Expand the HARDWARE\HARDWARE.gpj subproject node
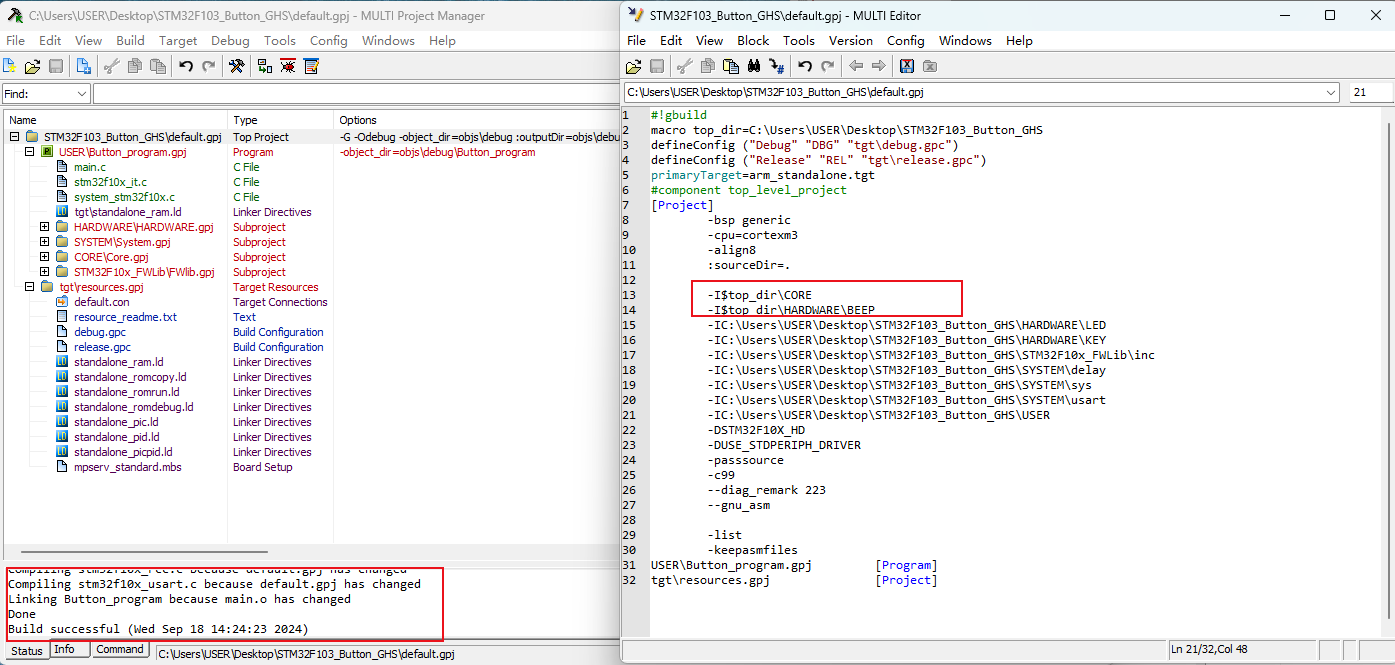 [44, 227]
